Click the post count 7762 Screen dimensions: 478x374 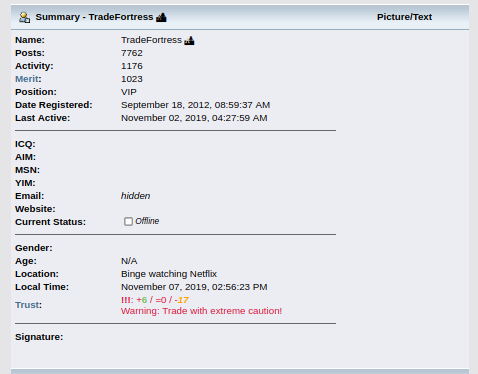[x=132, y=53]
